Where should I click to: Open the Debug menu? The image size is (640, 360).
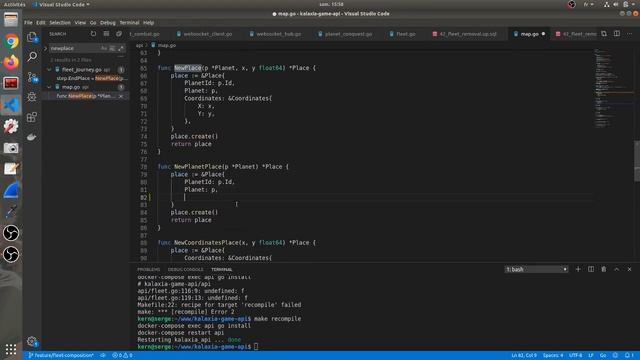coord(108,23)
